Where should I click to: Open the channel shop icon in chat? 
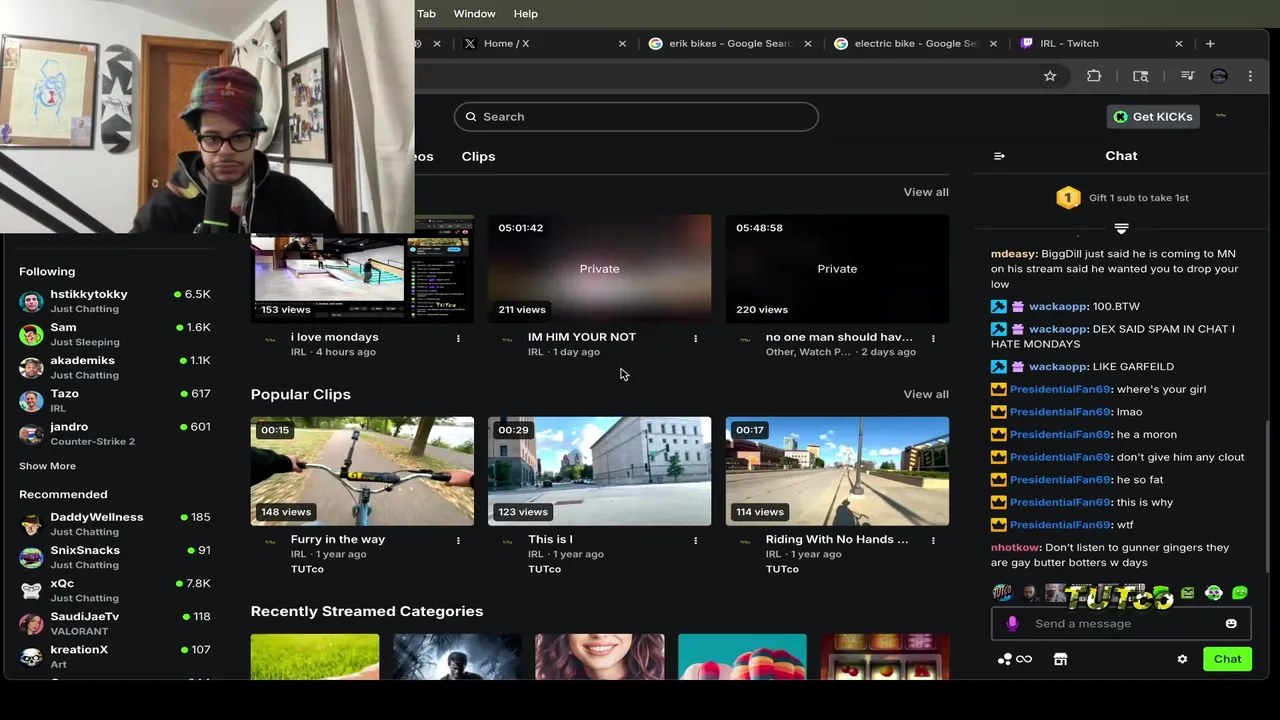[x=1060, y=659]
